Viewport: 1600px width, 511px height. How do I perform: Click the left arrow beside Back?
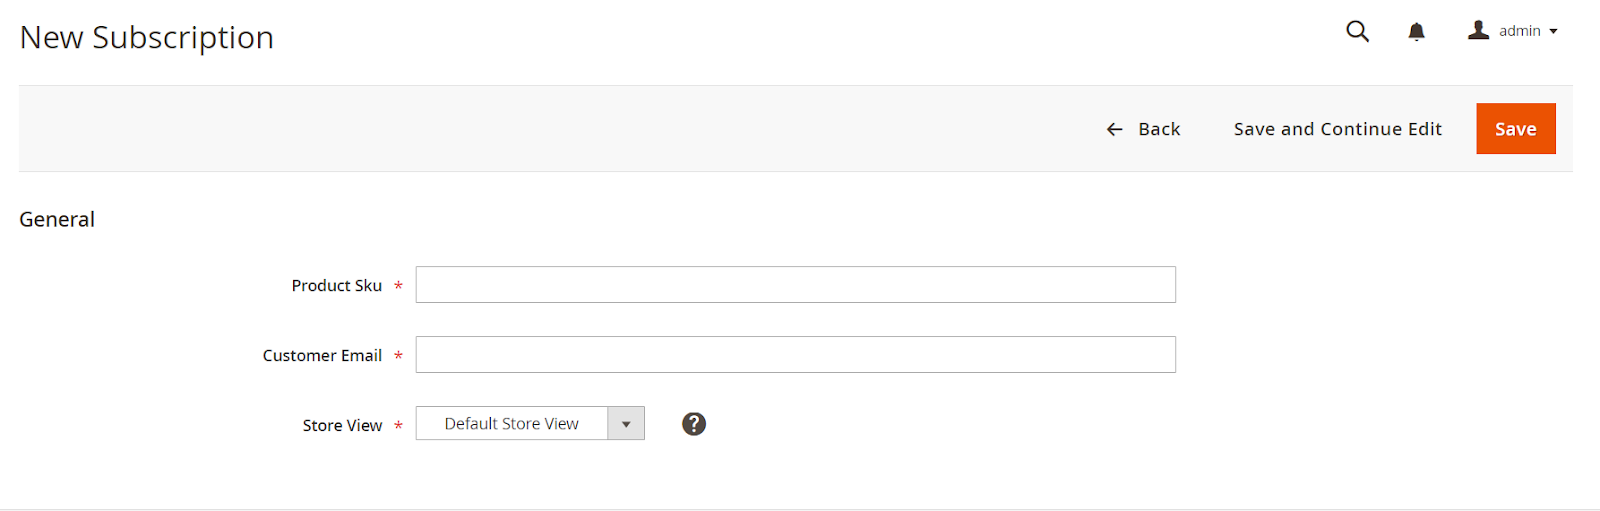tap(1114, 129)
